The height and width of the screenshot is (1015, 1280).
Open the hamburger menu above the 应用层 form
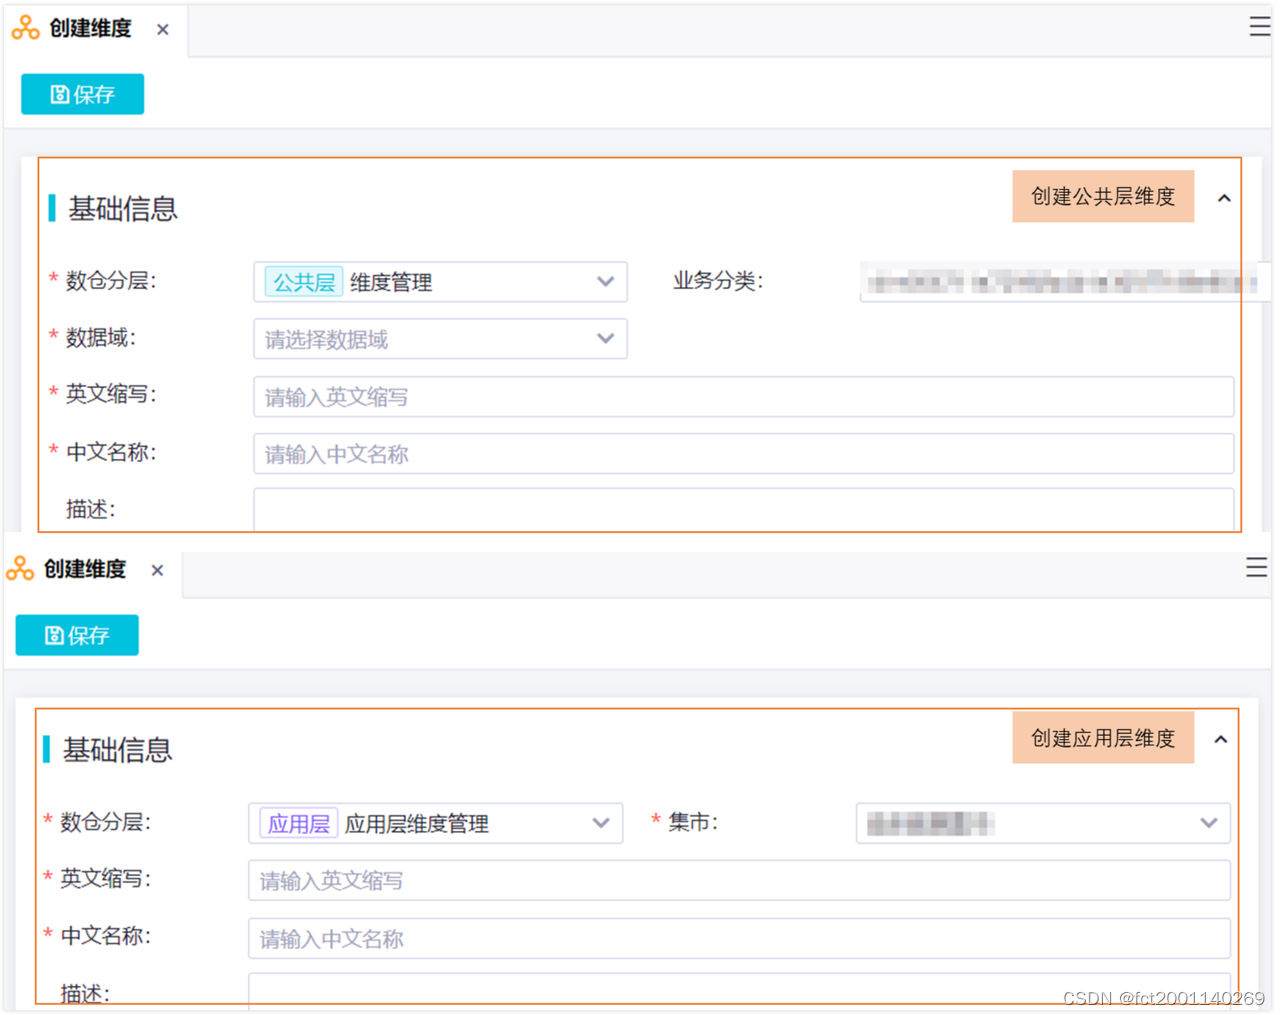1257,568
